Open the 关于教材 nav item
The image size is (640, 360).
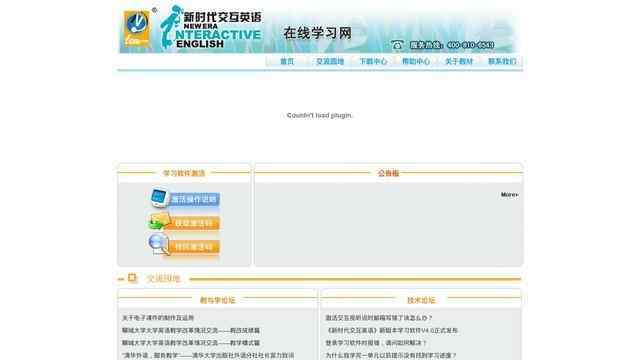pyautogui.click(x=459, y=61)
